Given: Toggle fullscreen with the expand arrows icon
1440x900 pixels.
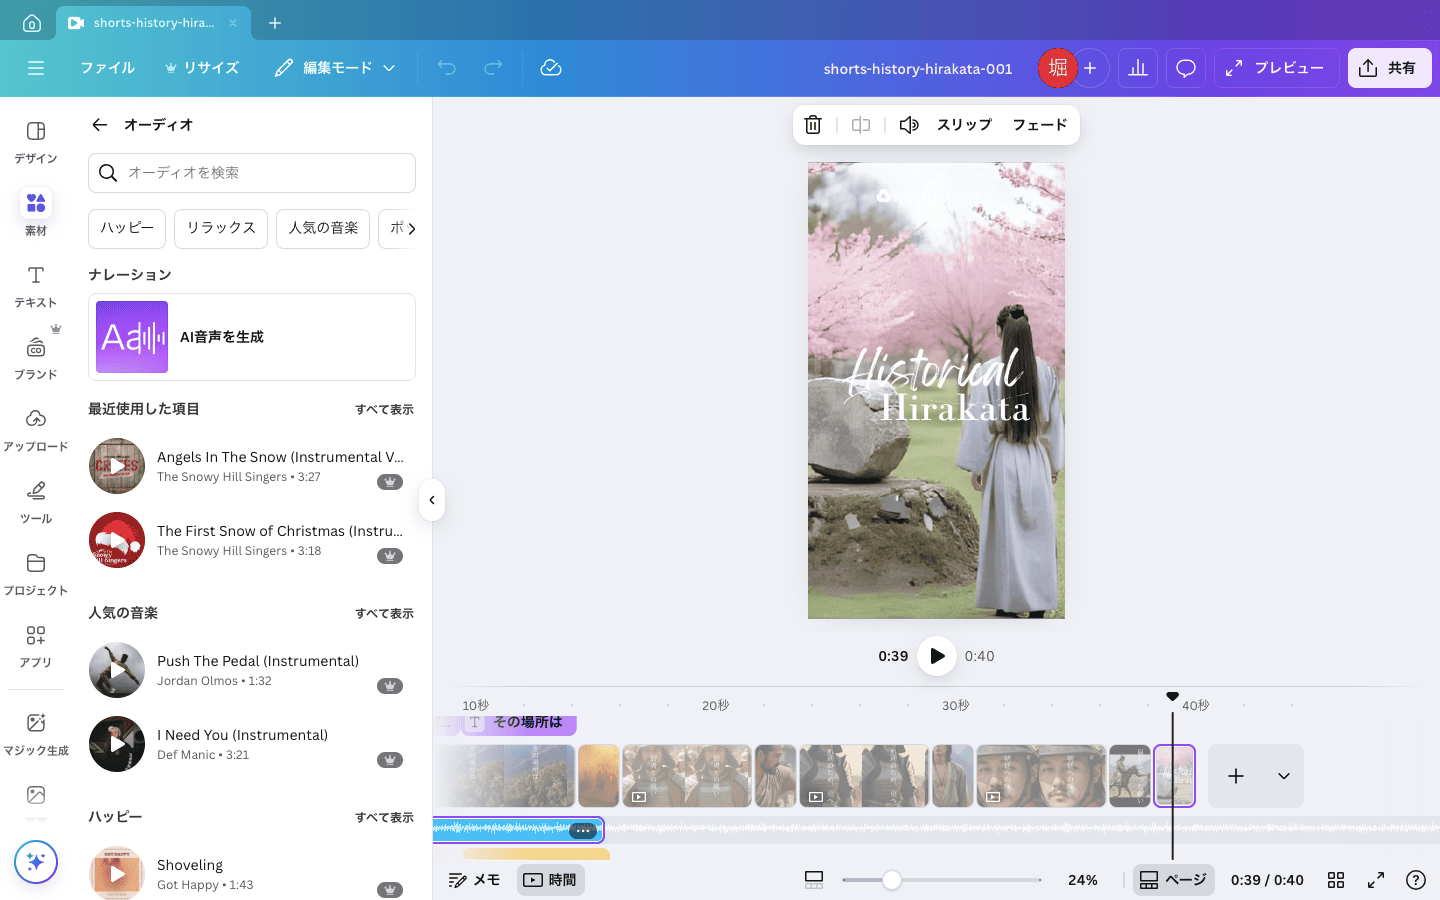Looking at the screenshot, I should pos(1376,880).
